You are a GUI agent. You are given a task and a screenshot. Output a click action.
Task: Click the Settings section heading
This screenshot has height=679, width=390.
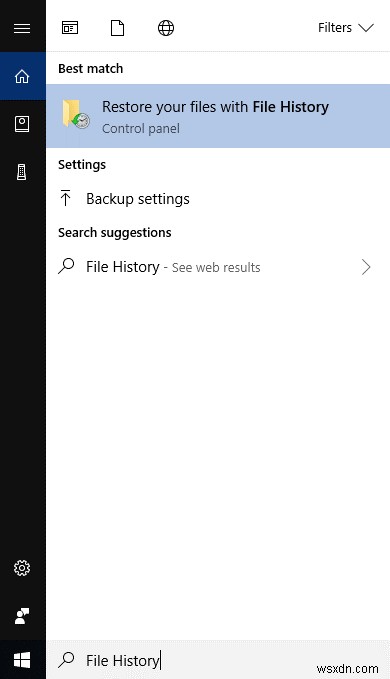pos(82,165)
